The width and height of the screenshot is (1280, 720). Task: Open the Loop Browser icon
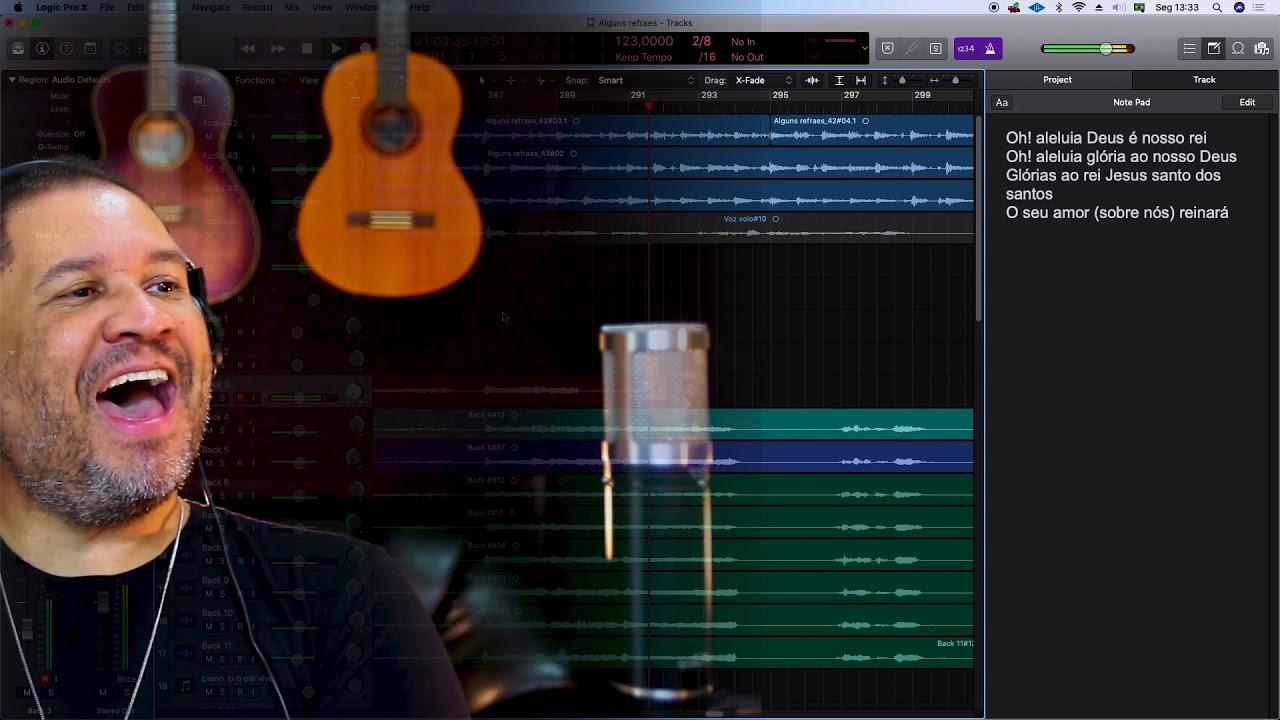tap(1237, 48)
